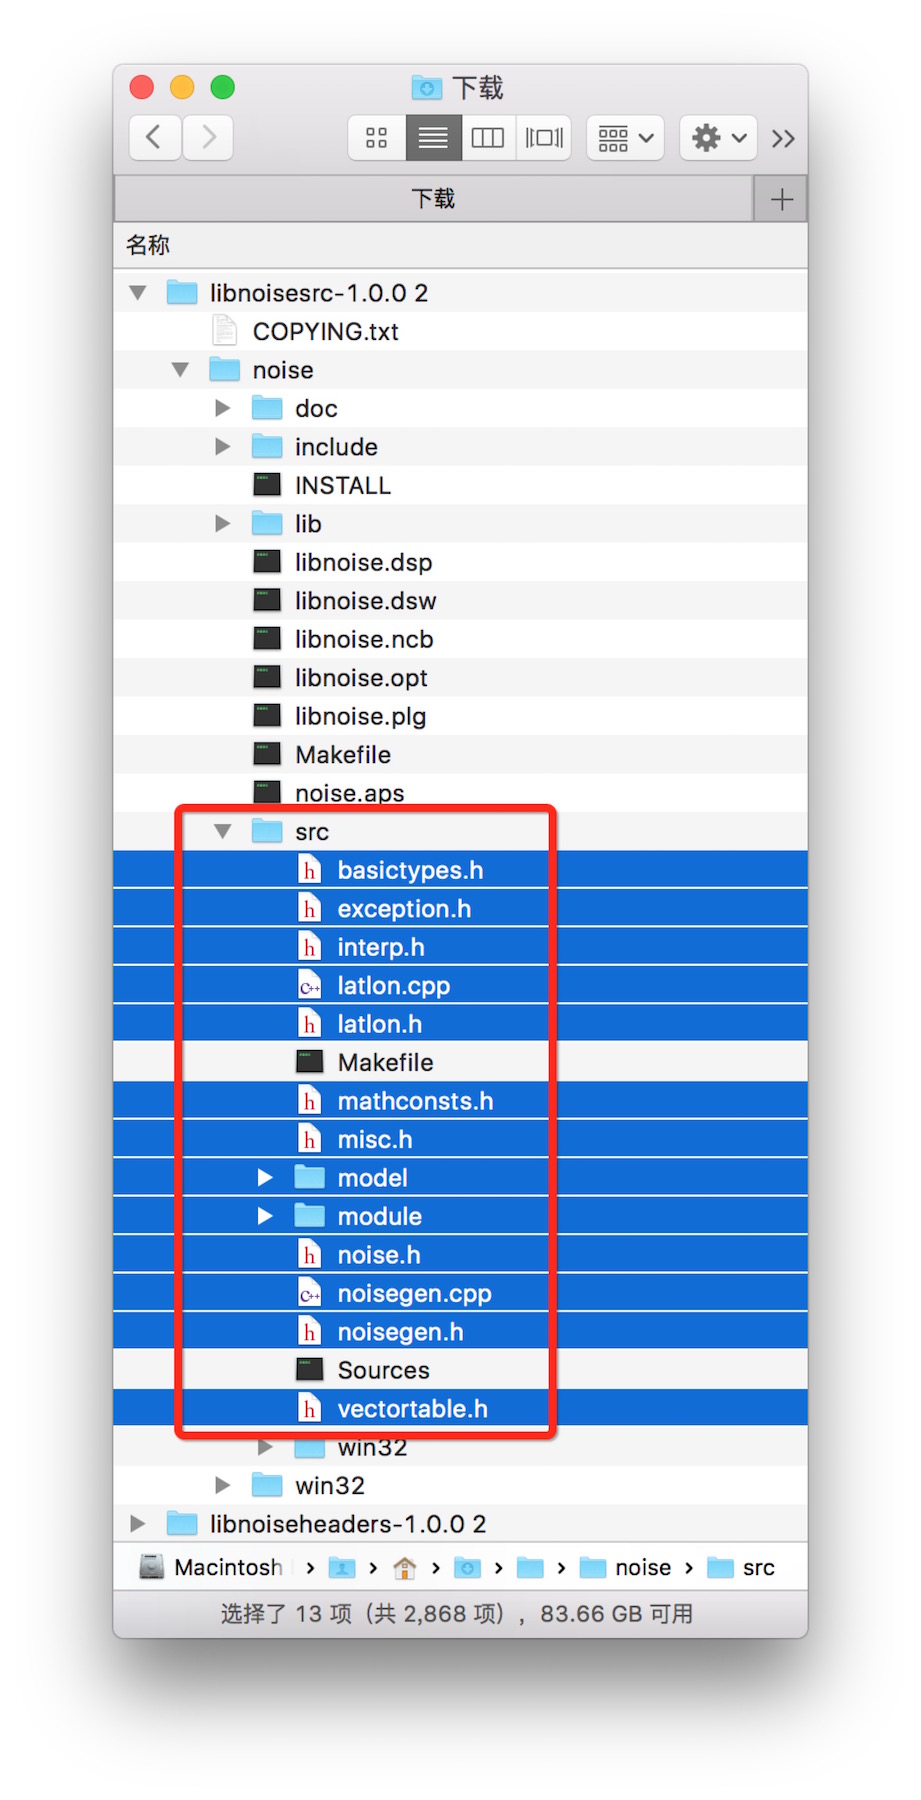The width and height of the screenshot is (921, 1800).
Task: Open noise from the bottom path bar
Action: coord(625,1567)
